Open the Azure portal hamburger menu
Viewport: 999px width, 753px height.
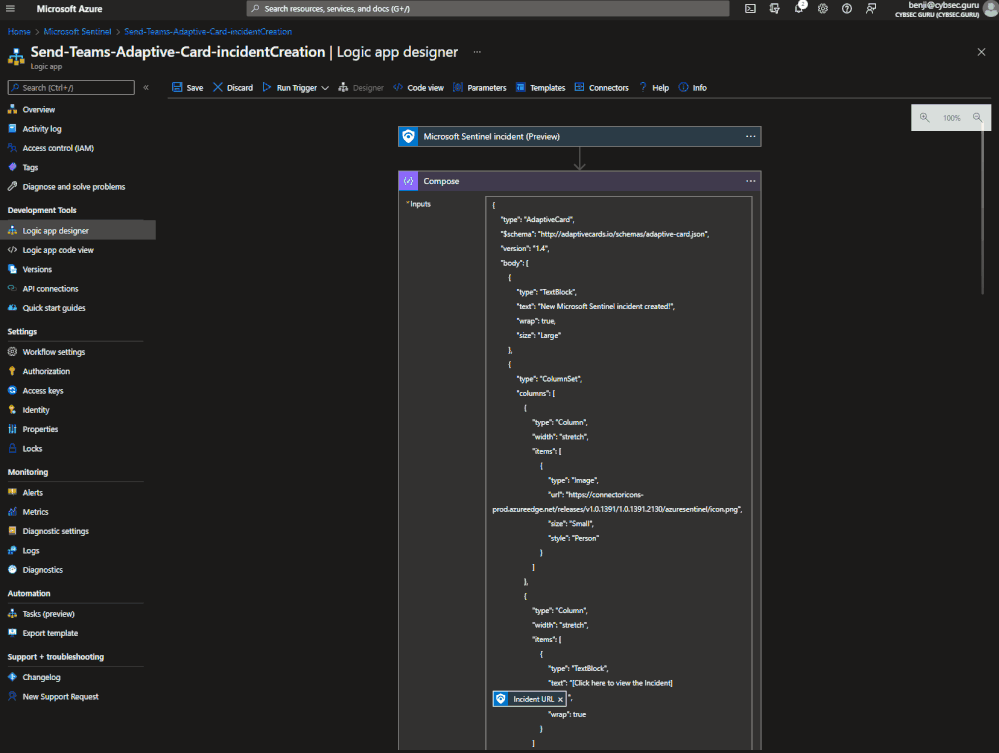pyautogui.click(x=10, y=9)
